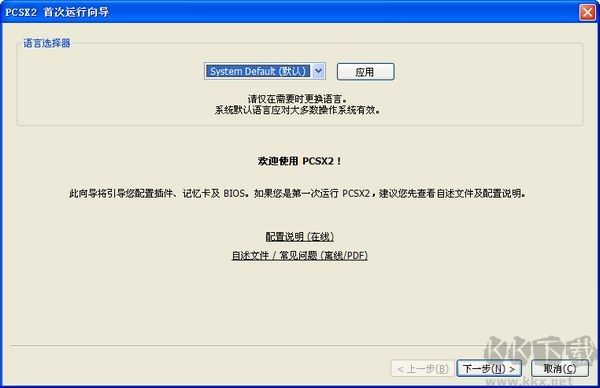This screenshot has height=388, width=600.
Task: Click the 系统默认语言应对大多数操作系统有效 text
Action: (297, 110)
